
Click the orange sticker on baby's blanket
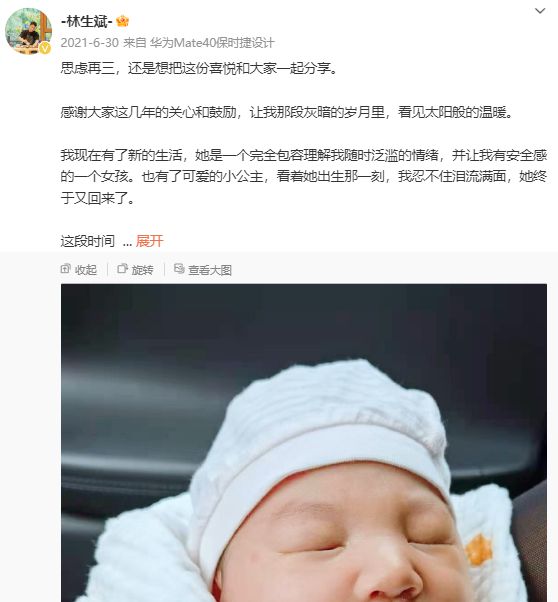click(x=478, y=549)
